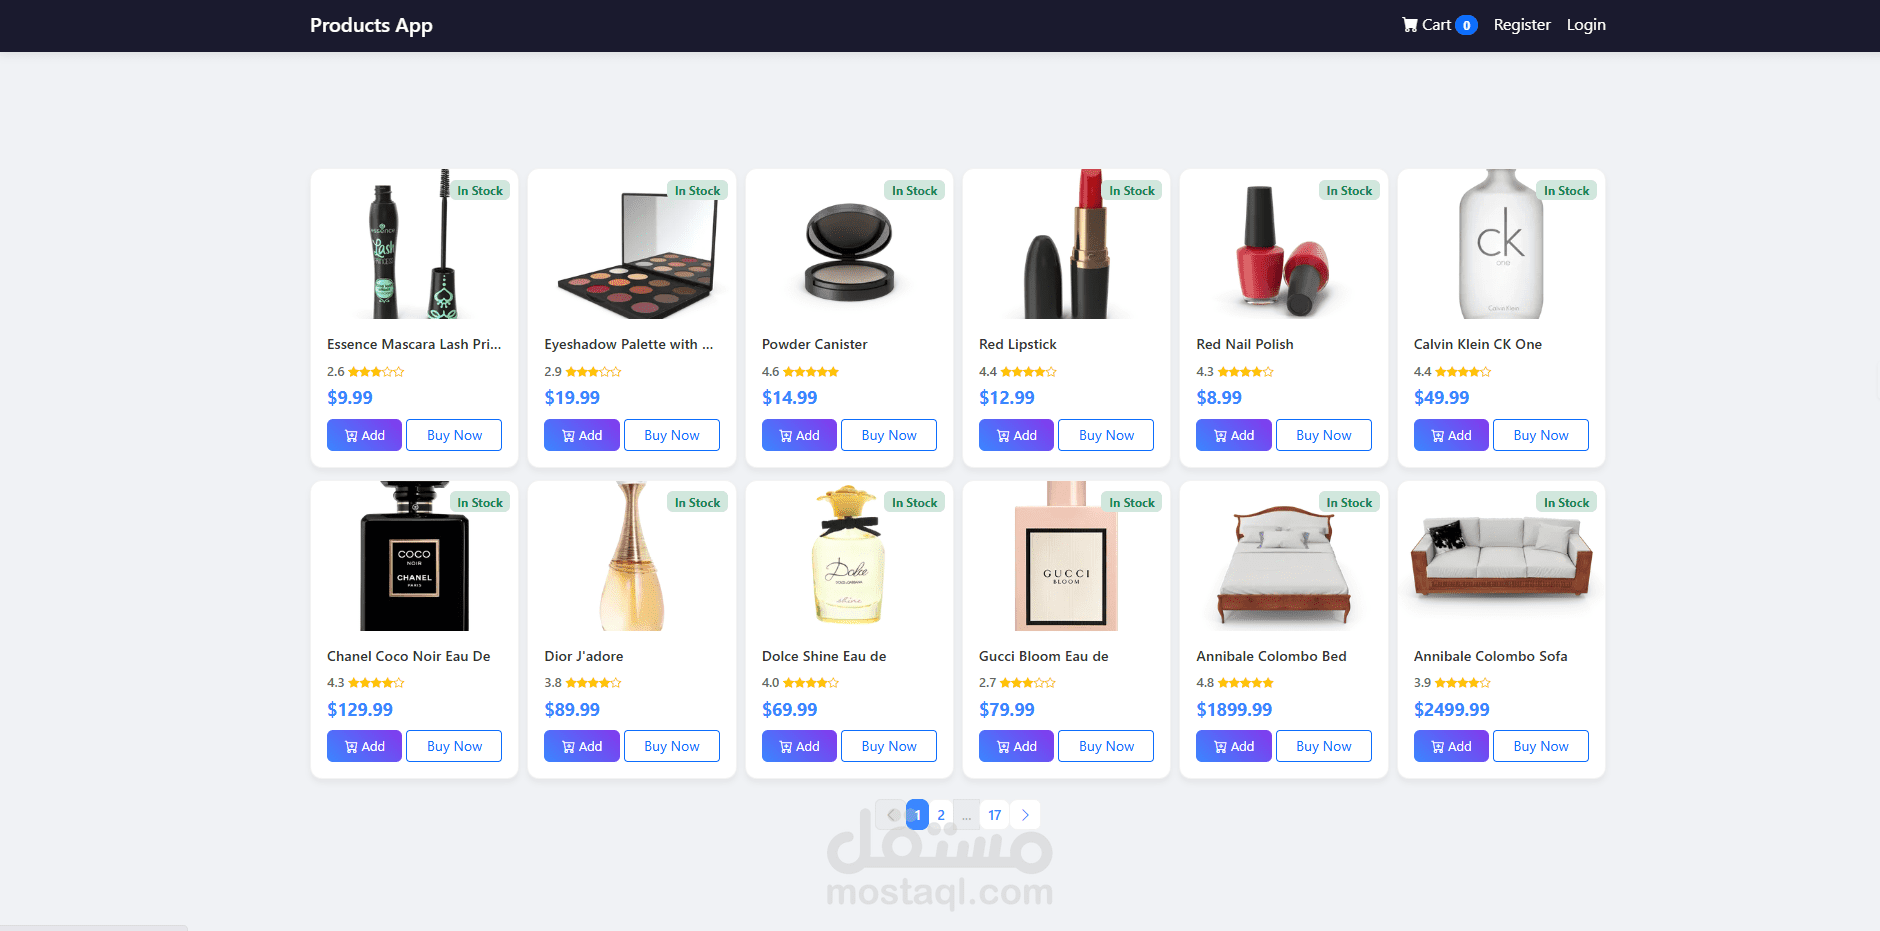
Task: Add Annibale Colombo Bed to cart
Action: [x=1233, y=746]
